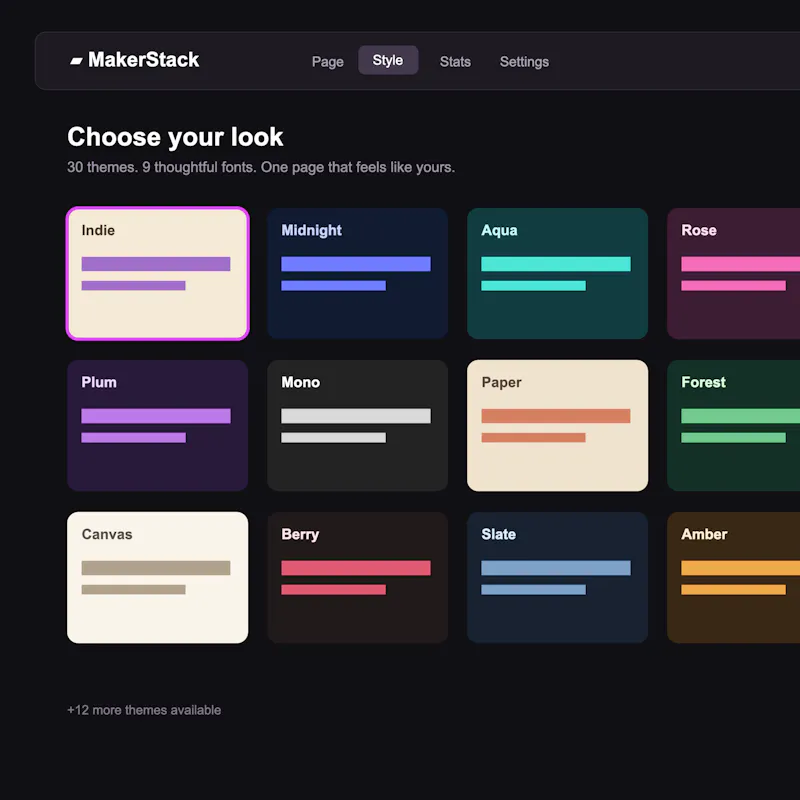This screenshot has width=800, height=800.
Task: Click the MakerStack logo icon
Action: [76, 61]
